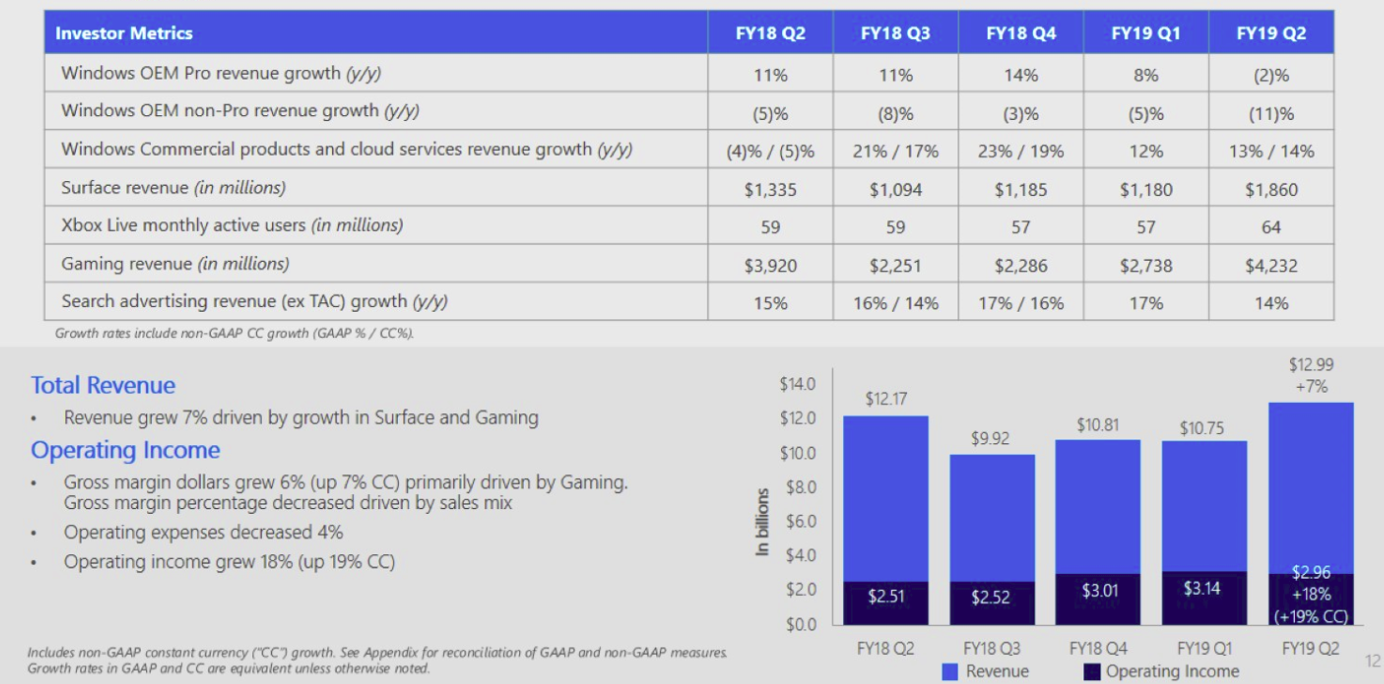The width and height of the screenshot is (1384, 684).
Task: Click the '15%' Search advertising cell
Action: [x=770, y=304]
